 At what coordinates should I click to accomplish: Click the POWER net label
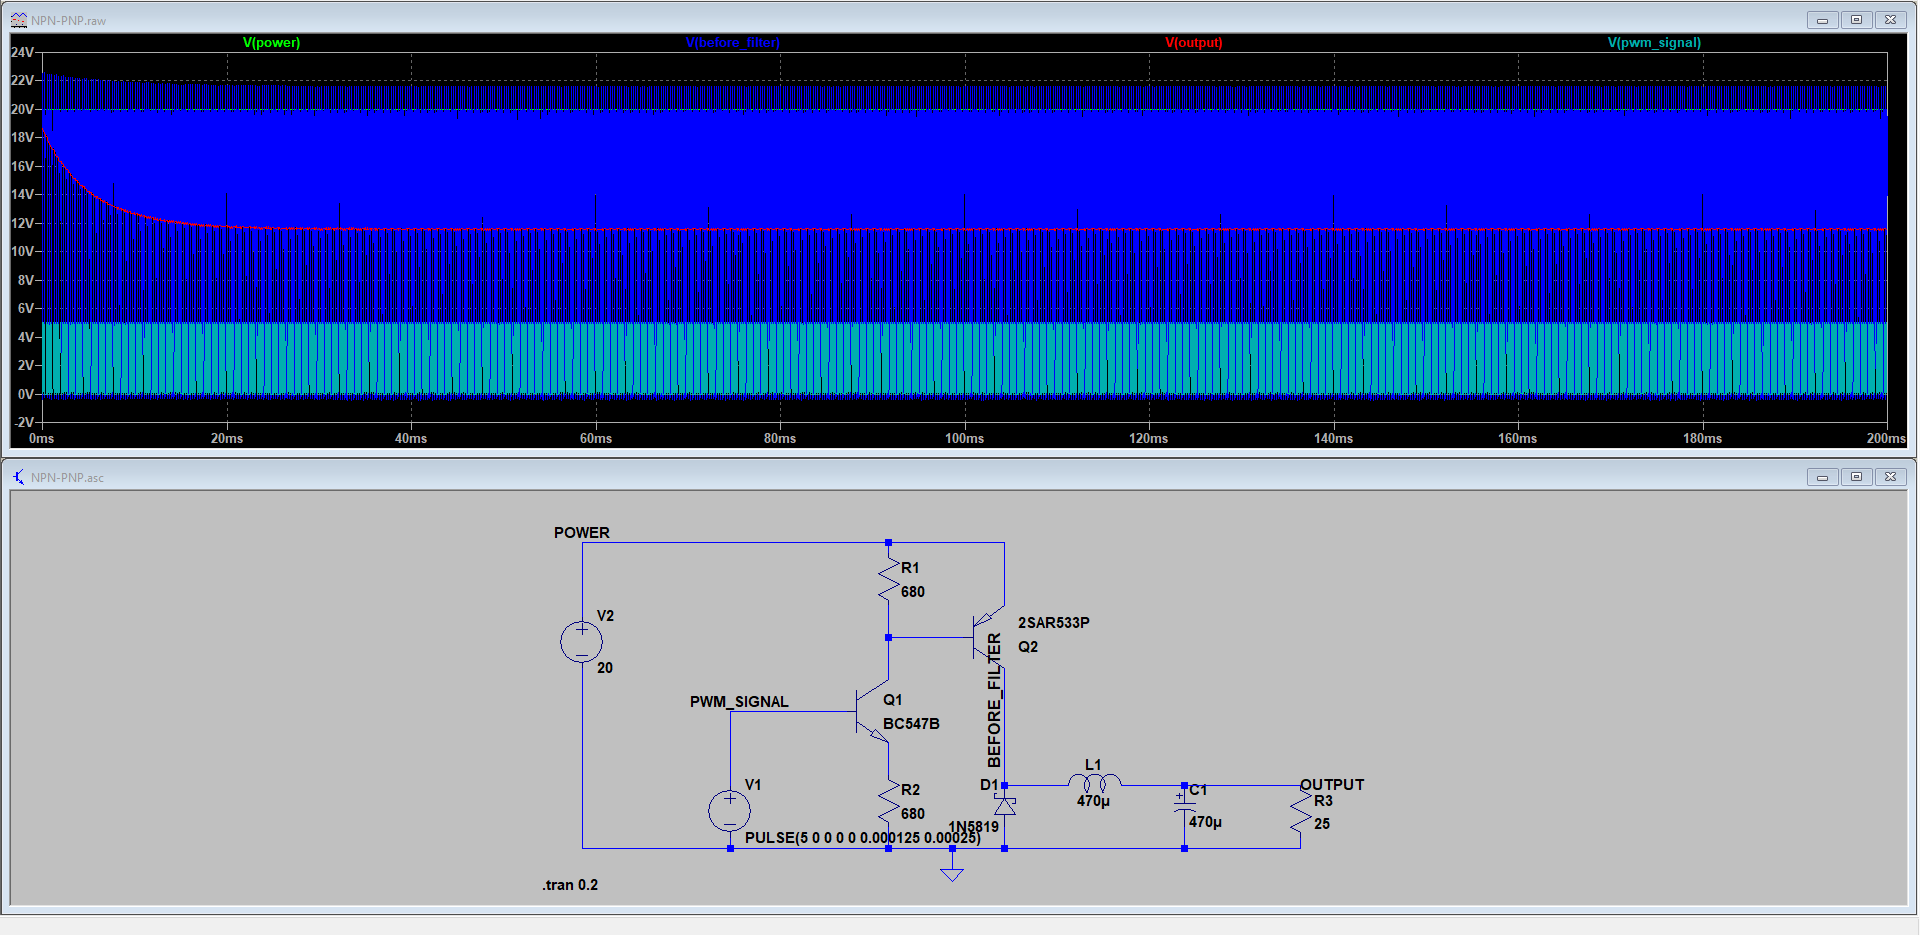(x=582, y=533)
